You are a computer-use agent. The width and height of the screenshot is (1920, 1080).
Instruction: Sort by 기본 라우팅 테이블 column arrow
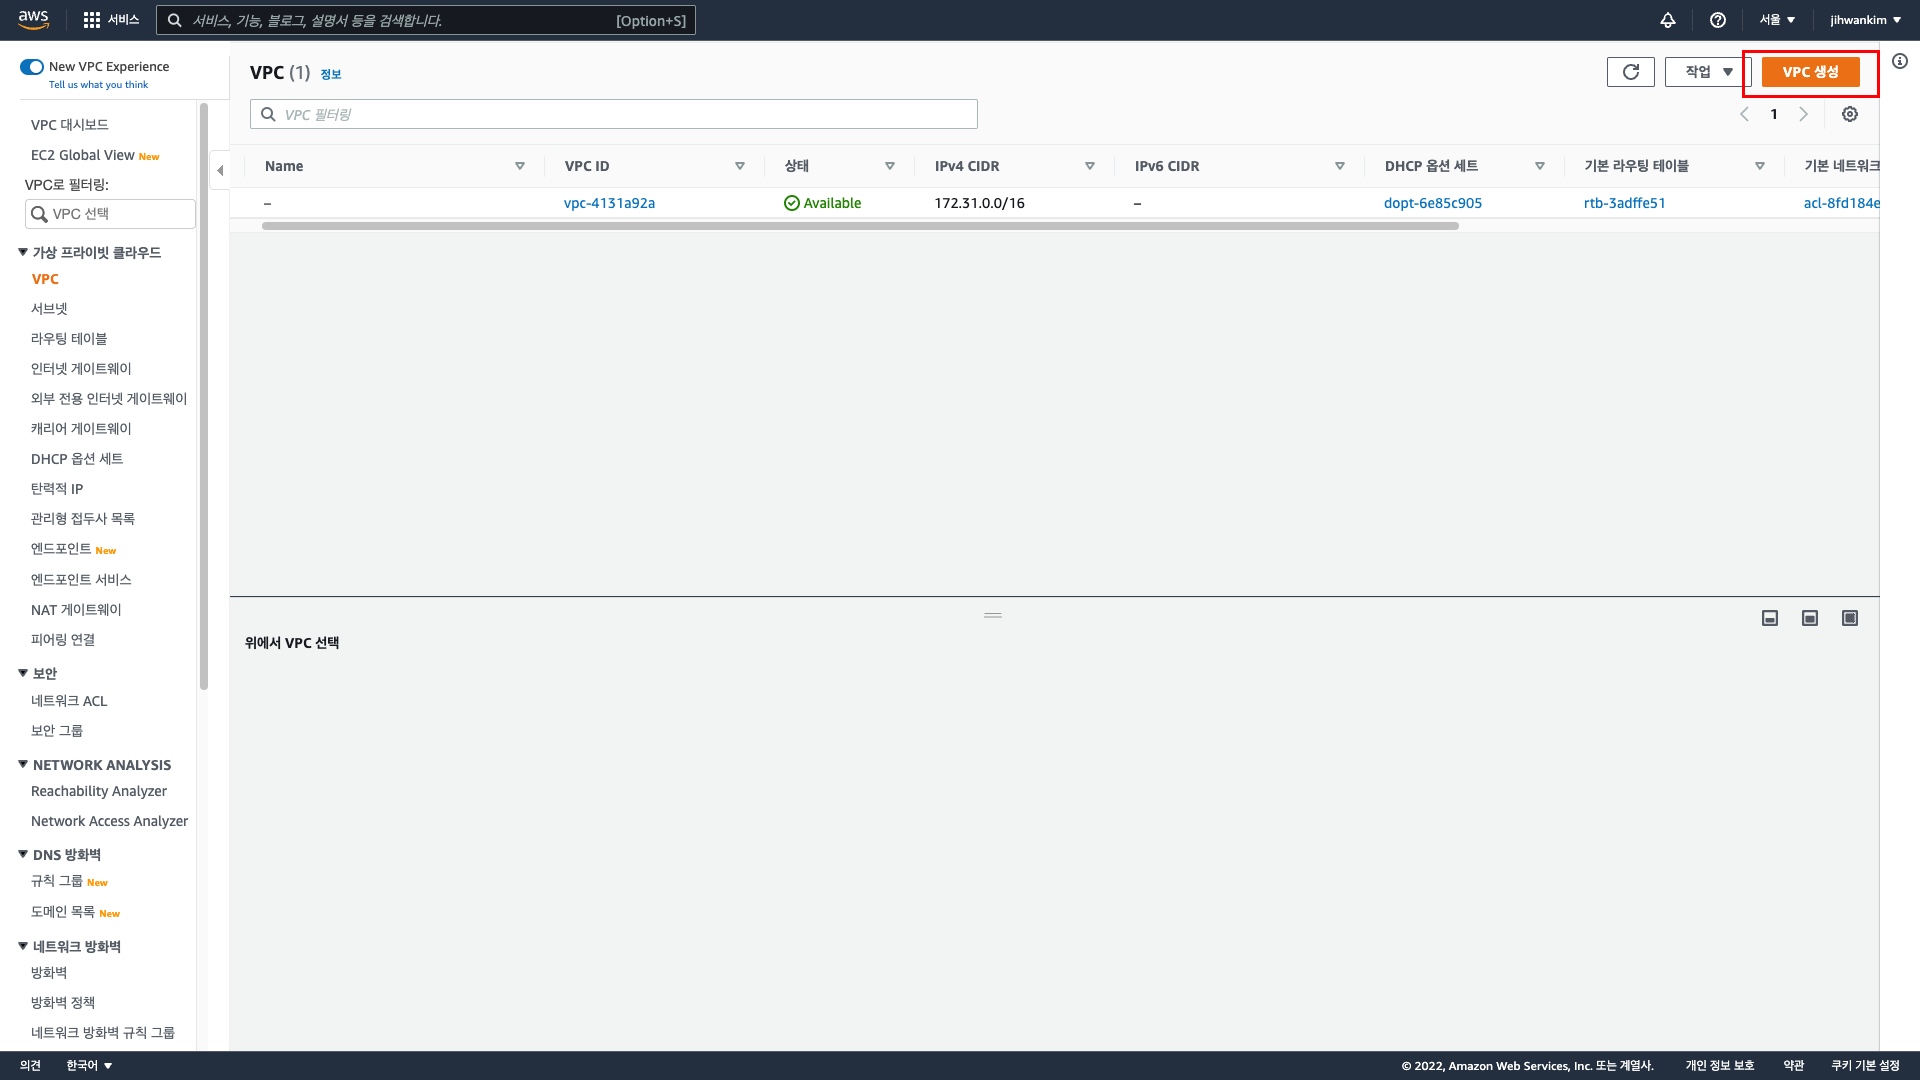(1760, 166)
